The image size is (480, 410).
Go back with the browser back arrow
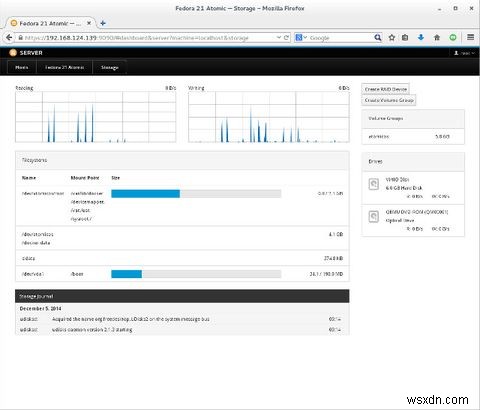(x=9, y=37)
